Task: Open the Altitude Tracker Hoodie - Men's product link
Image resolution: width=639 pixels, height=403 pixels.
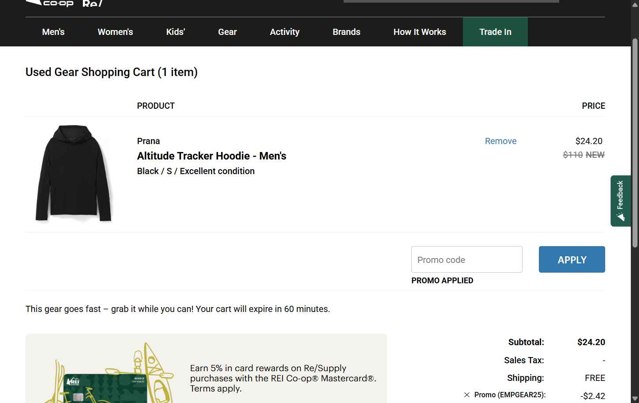Action: [211, 156]
